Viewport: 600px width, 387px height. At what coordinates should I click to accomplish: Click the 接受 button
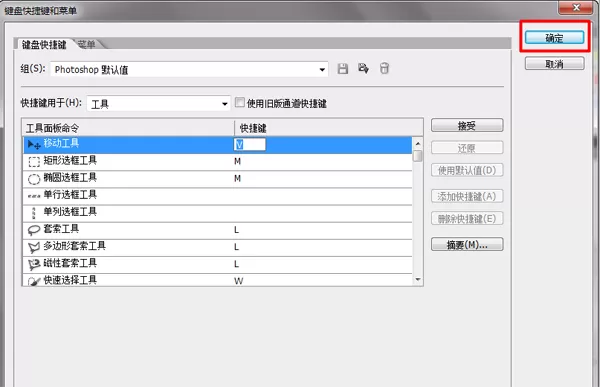tap(467, 125)
